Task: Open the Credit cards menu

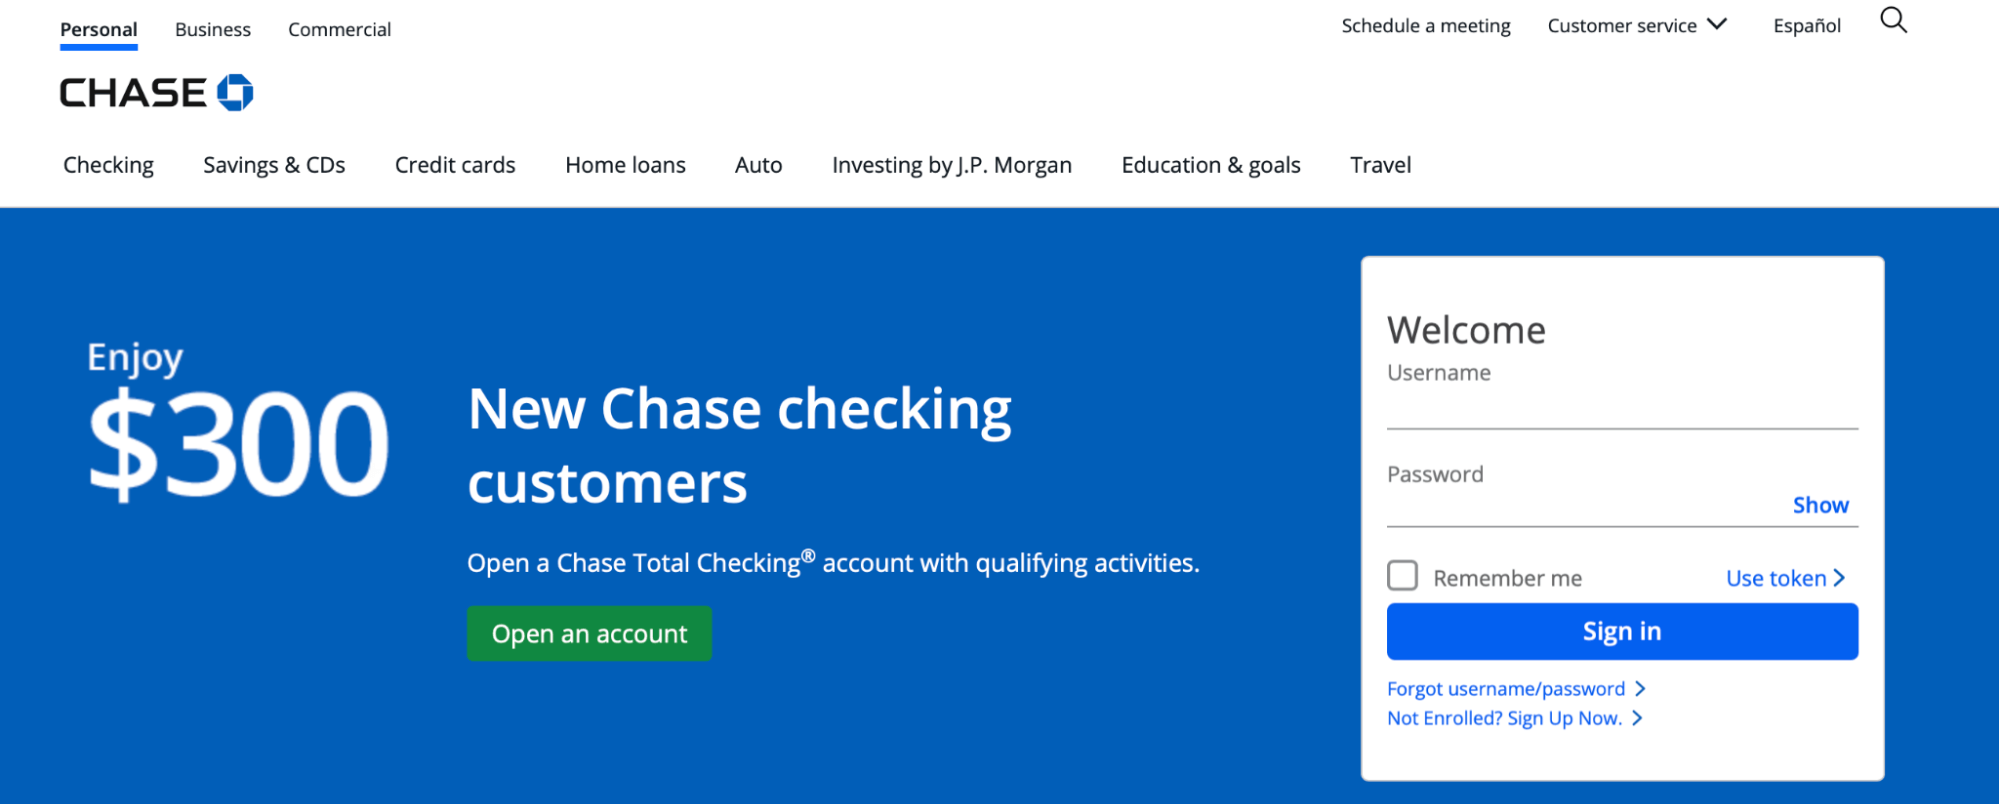Action: click(x=455, y=164)
